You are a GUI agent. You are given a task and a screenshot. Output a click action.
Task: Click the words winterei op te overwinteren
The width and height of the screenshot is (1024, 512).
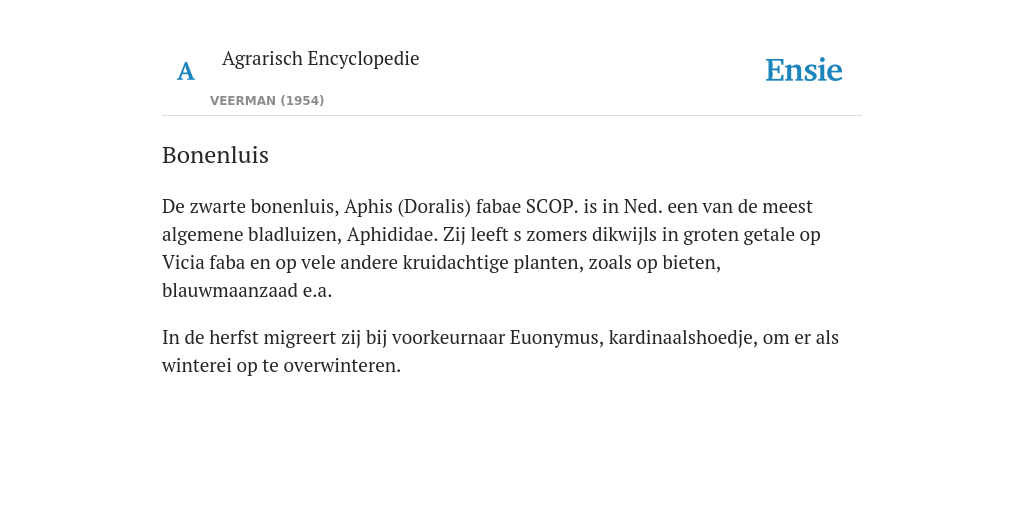pyautogui.click(x=281, y=366)
